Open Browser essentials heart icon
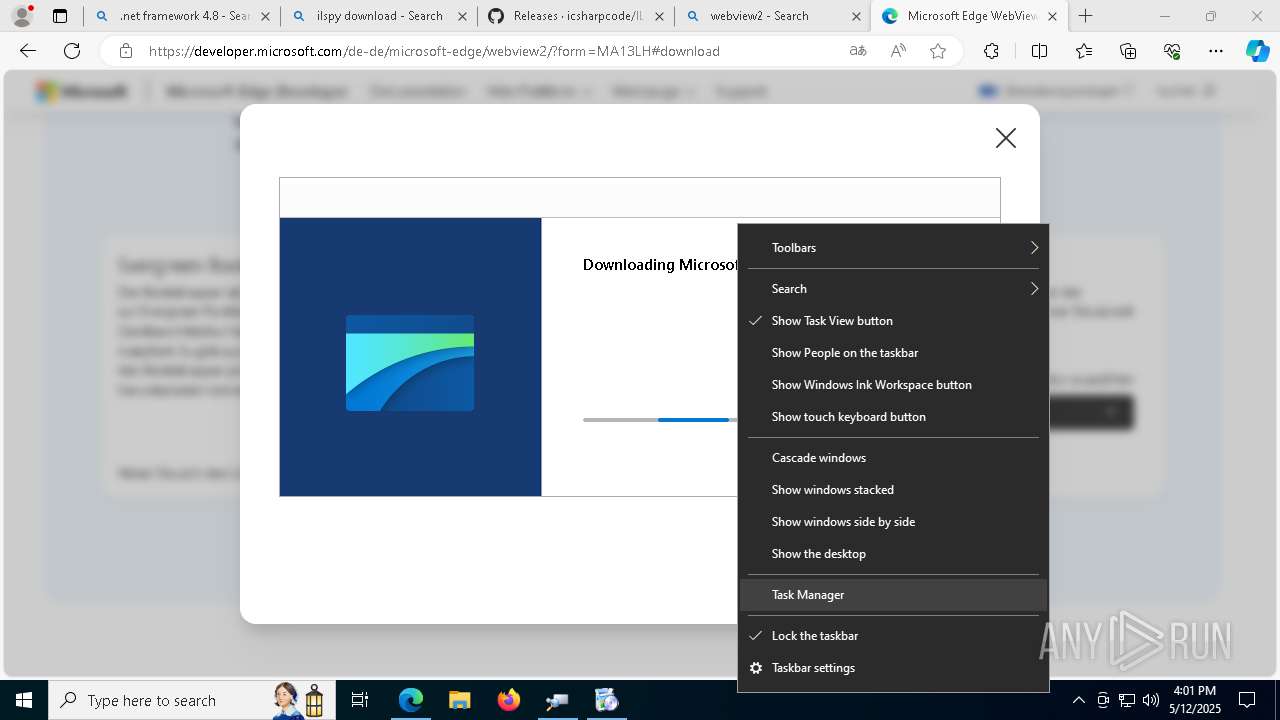The width and height of the screenshot is (1280, 720). click(1172, 51)
